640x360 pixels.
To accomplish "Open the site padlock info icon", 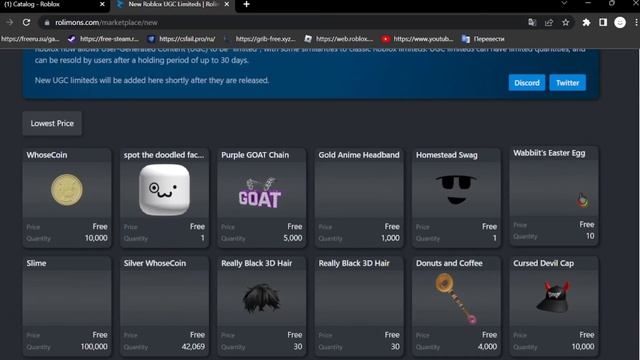I will tap(47, 22).
